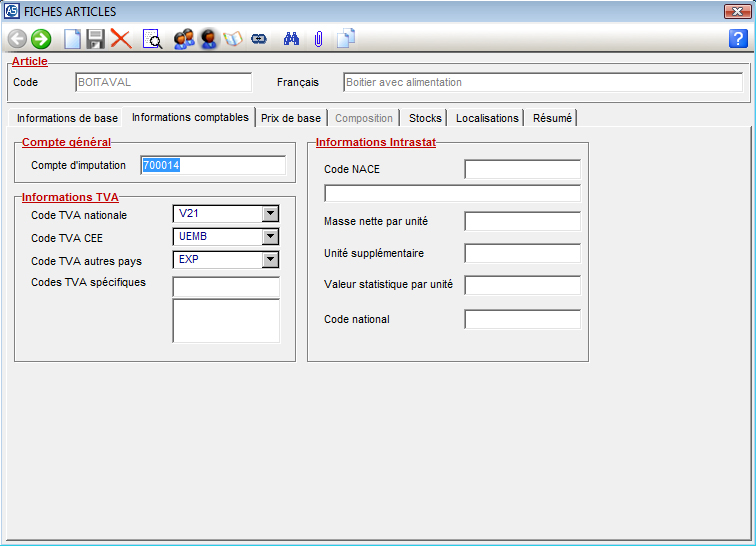The image size is (756, 546).
Task: Delete the article with the red X icon
Action: click(x=121, y=39)
